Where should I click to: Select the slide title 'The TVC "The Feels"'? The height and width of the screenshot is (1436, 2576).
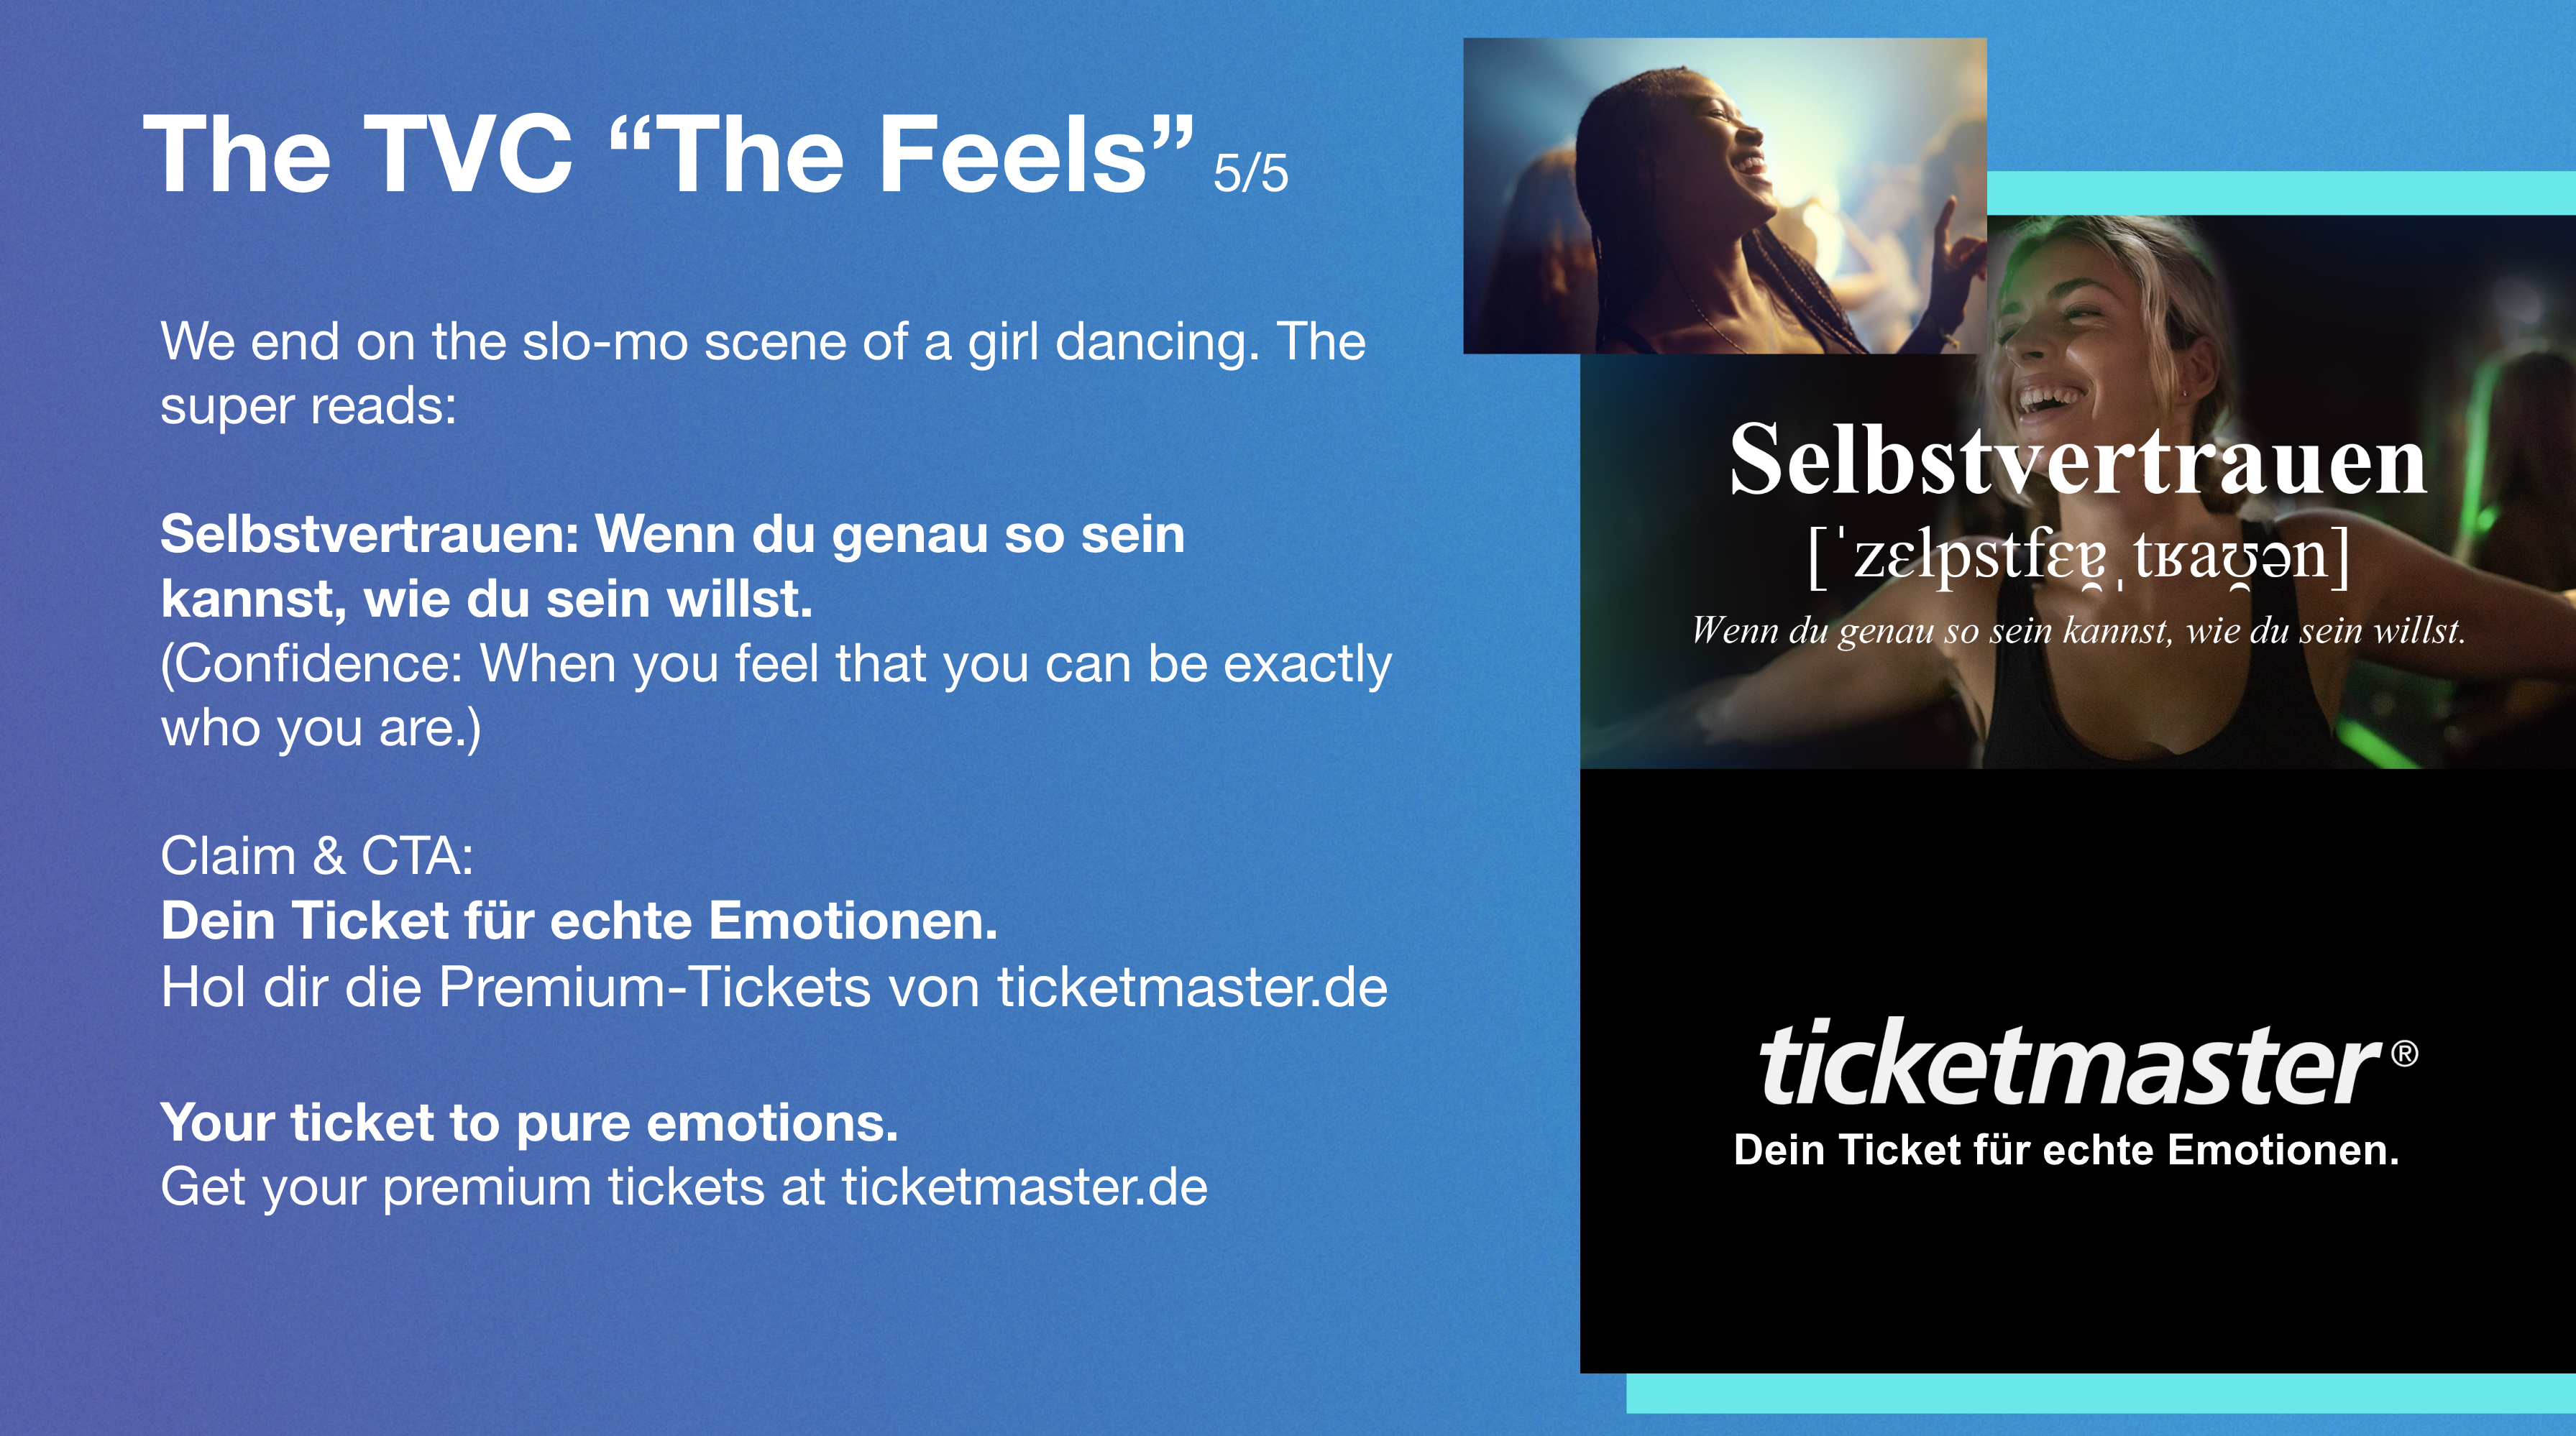coord(669,154)
